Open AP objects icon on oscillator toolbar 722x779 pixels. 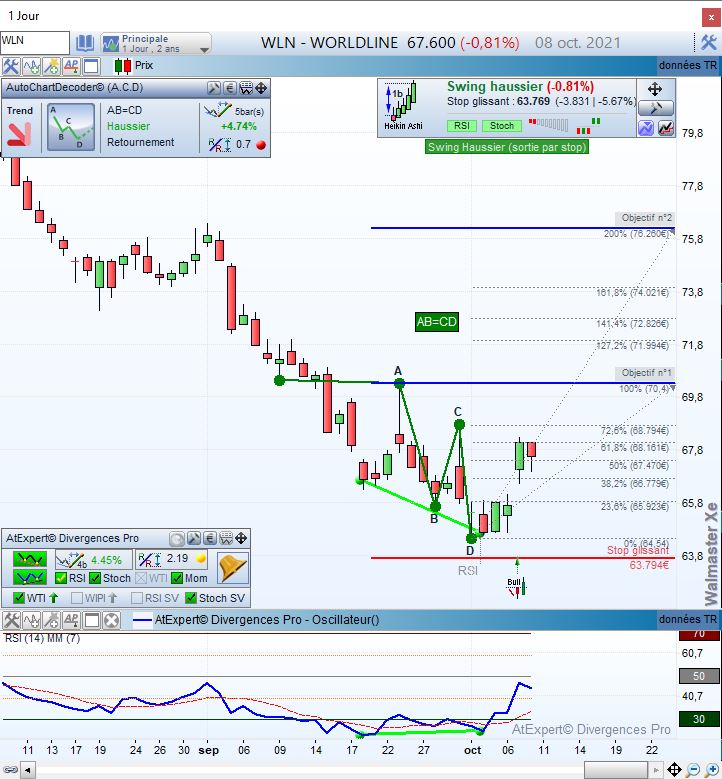pyautogui.click(x=71, y=620)
